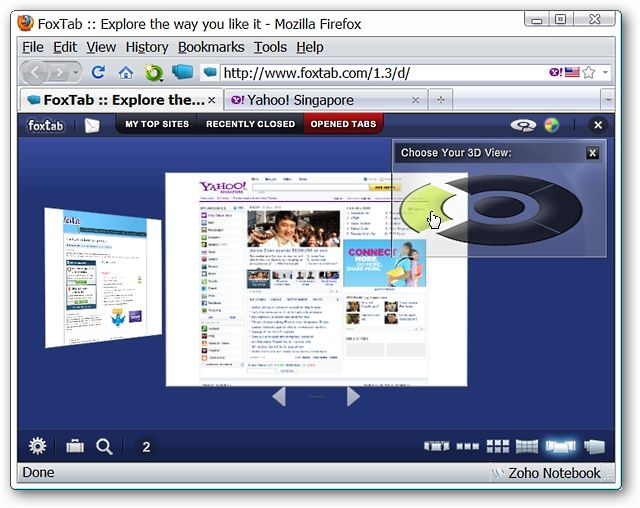Click the FoxTab toolbar button near address bar
The image size is (640, 508).
182,72
